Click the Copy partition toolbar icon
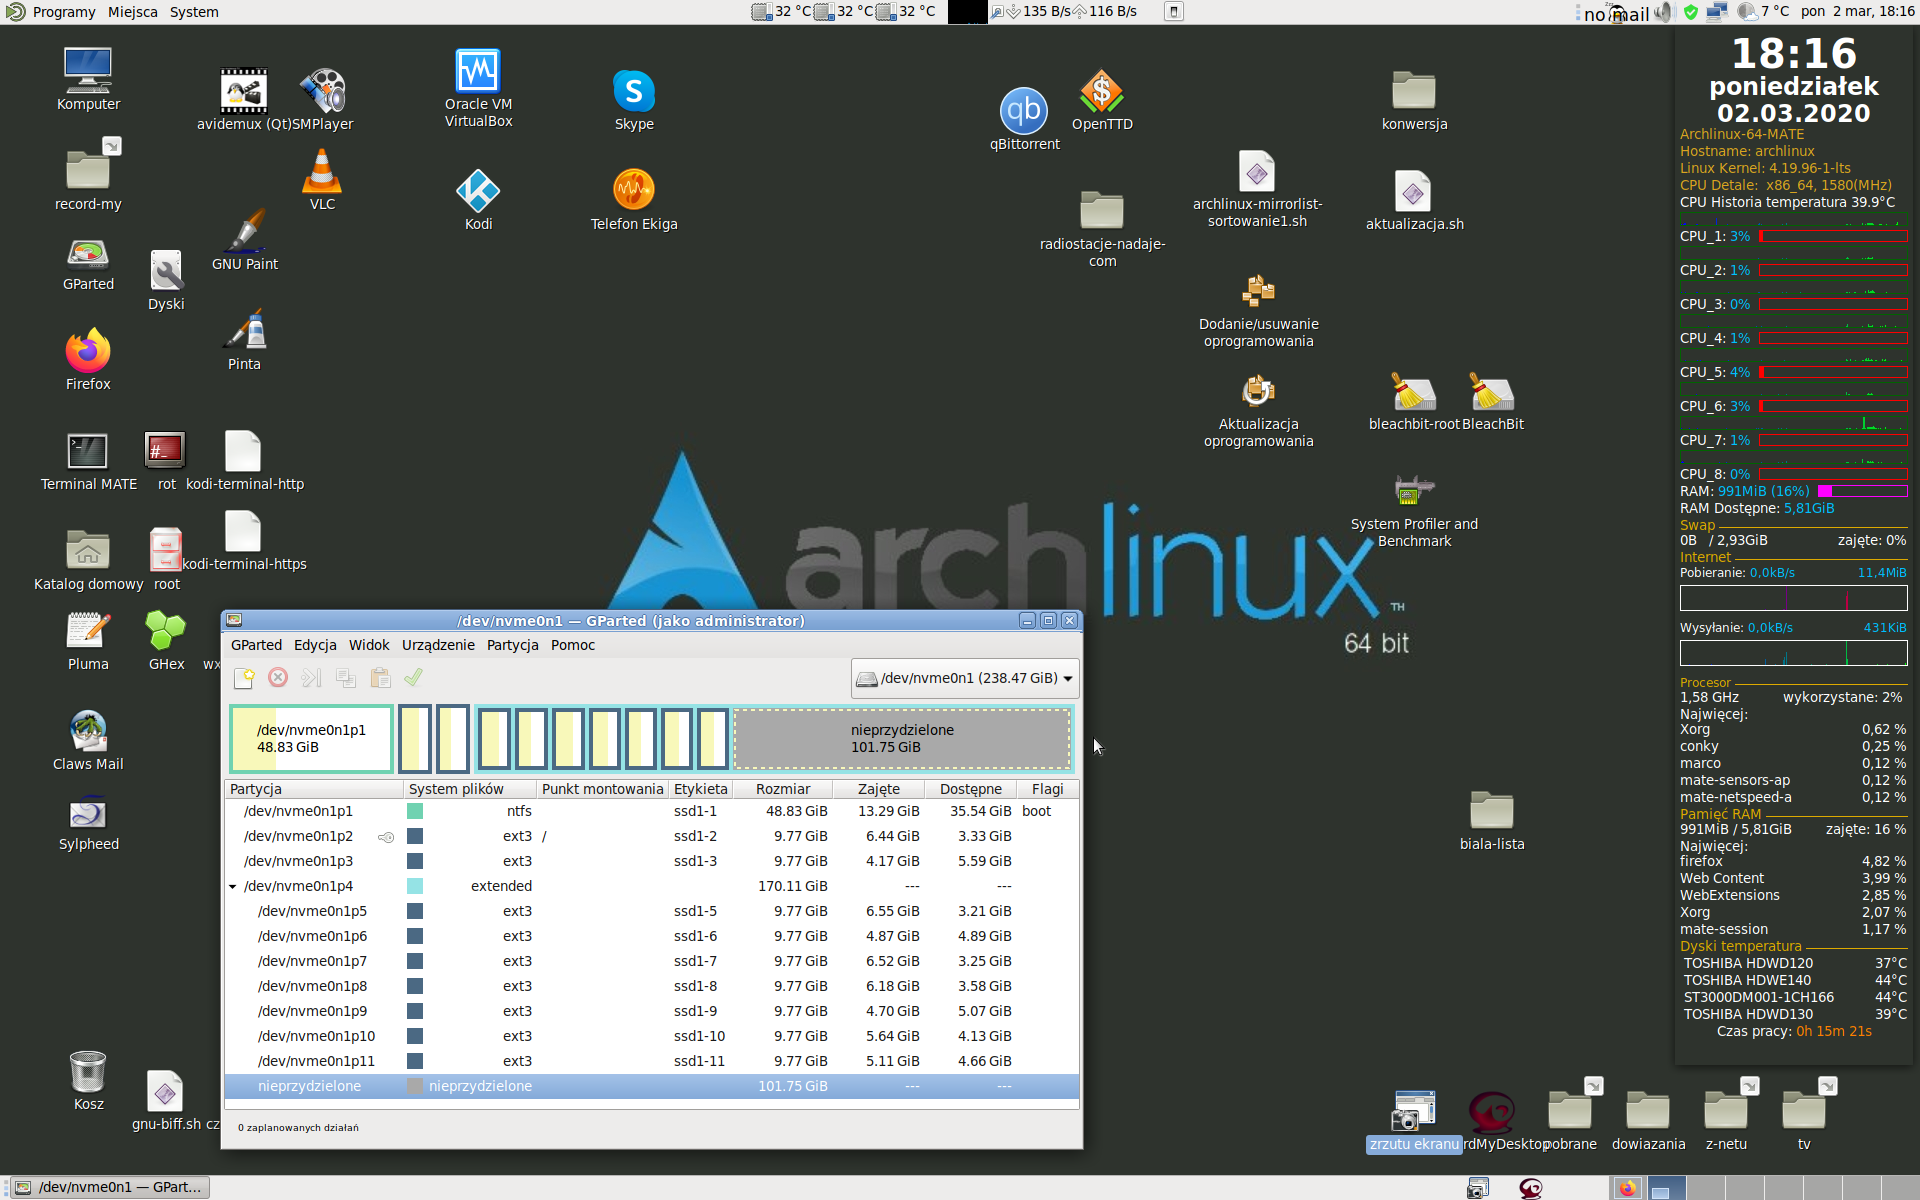Image resolution: width=1920 pixels, height=1200 pixels. click(x=346, y=679)
